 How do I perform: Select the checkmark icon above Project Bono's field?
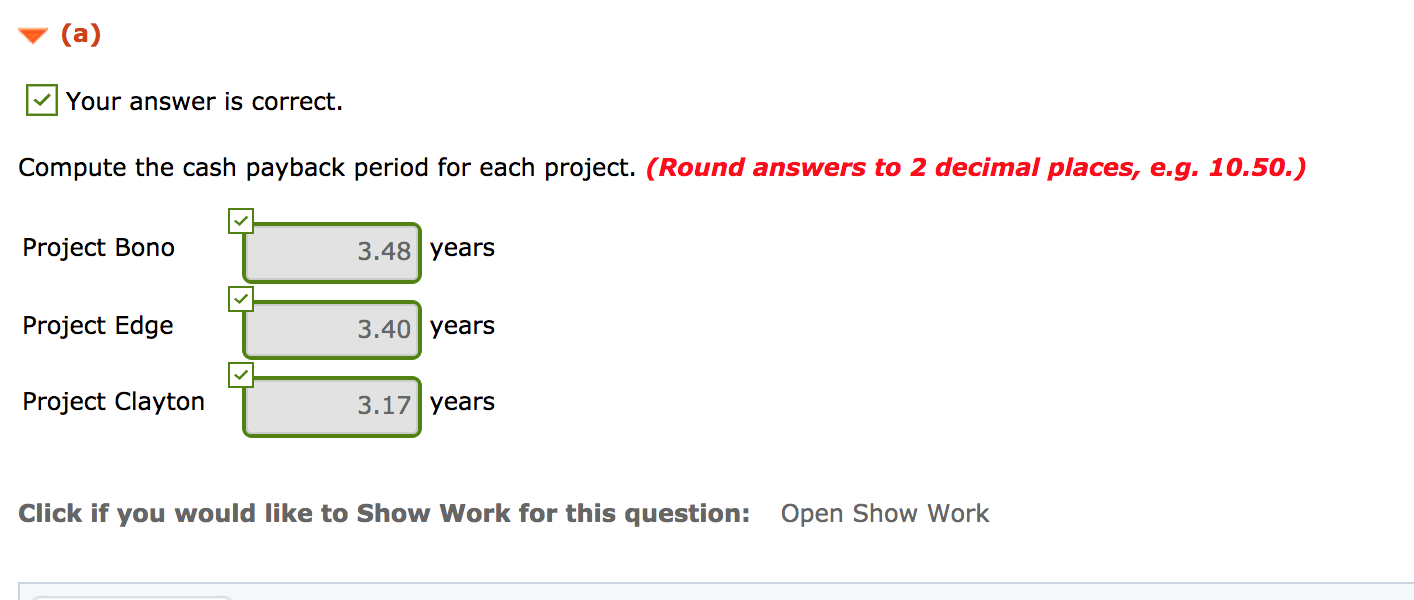pyautogui.click(x=240, y=220)
